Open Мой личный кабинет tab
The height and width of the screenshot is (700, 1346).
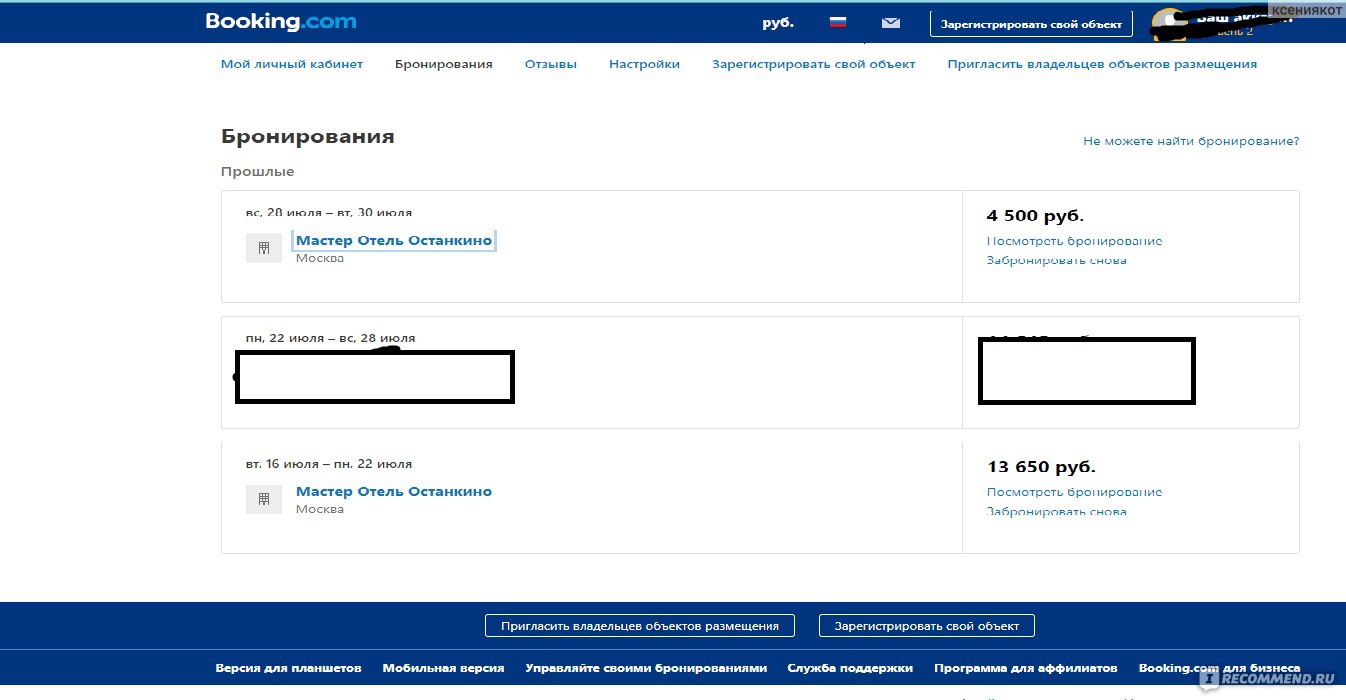292,64
